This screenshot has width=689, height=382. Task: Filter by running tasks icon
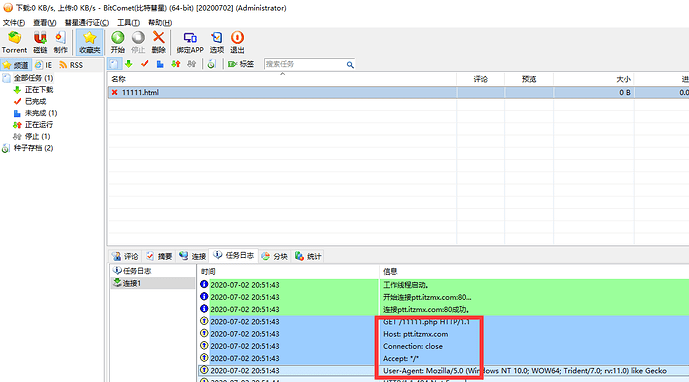click(x=176, y=64)
